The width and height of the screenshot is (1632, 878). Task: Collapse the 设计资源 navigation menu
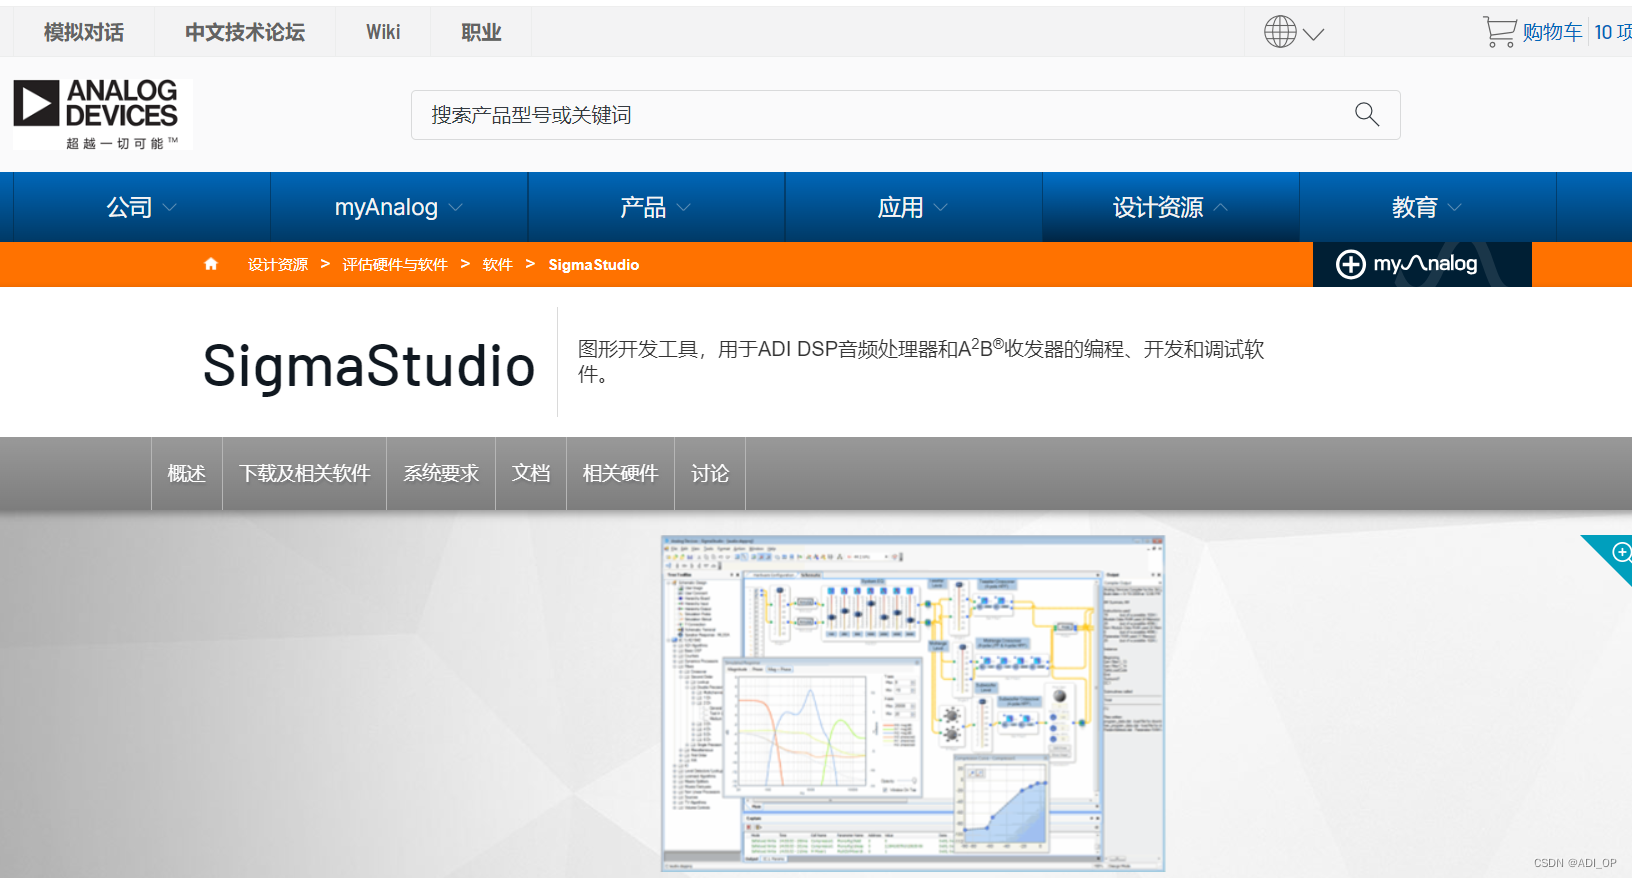pos(1170,207)
